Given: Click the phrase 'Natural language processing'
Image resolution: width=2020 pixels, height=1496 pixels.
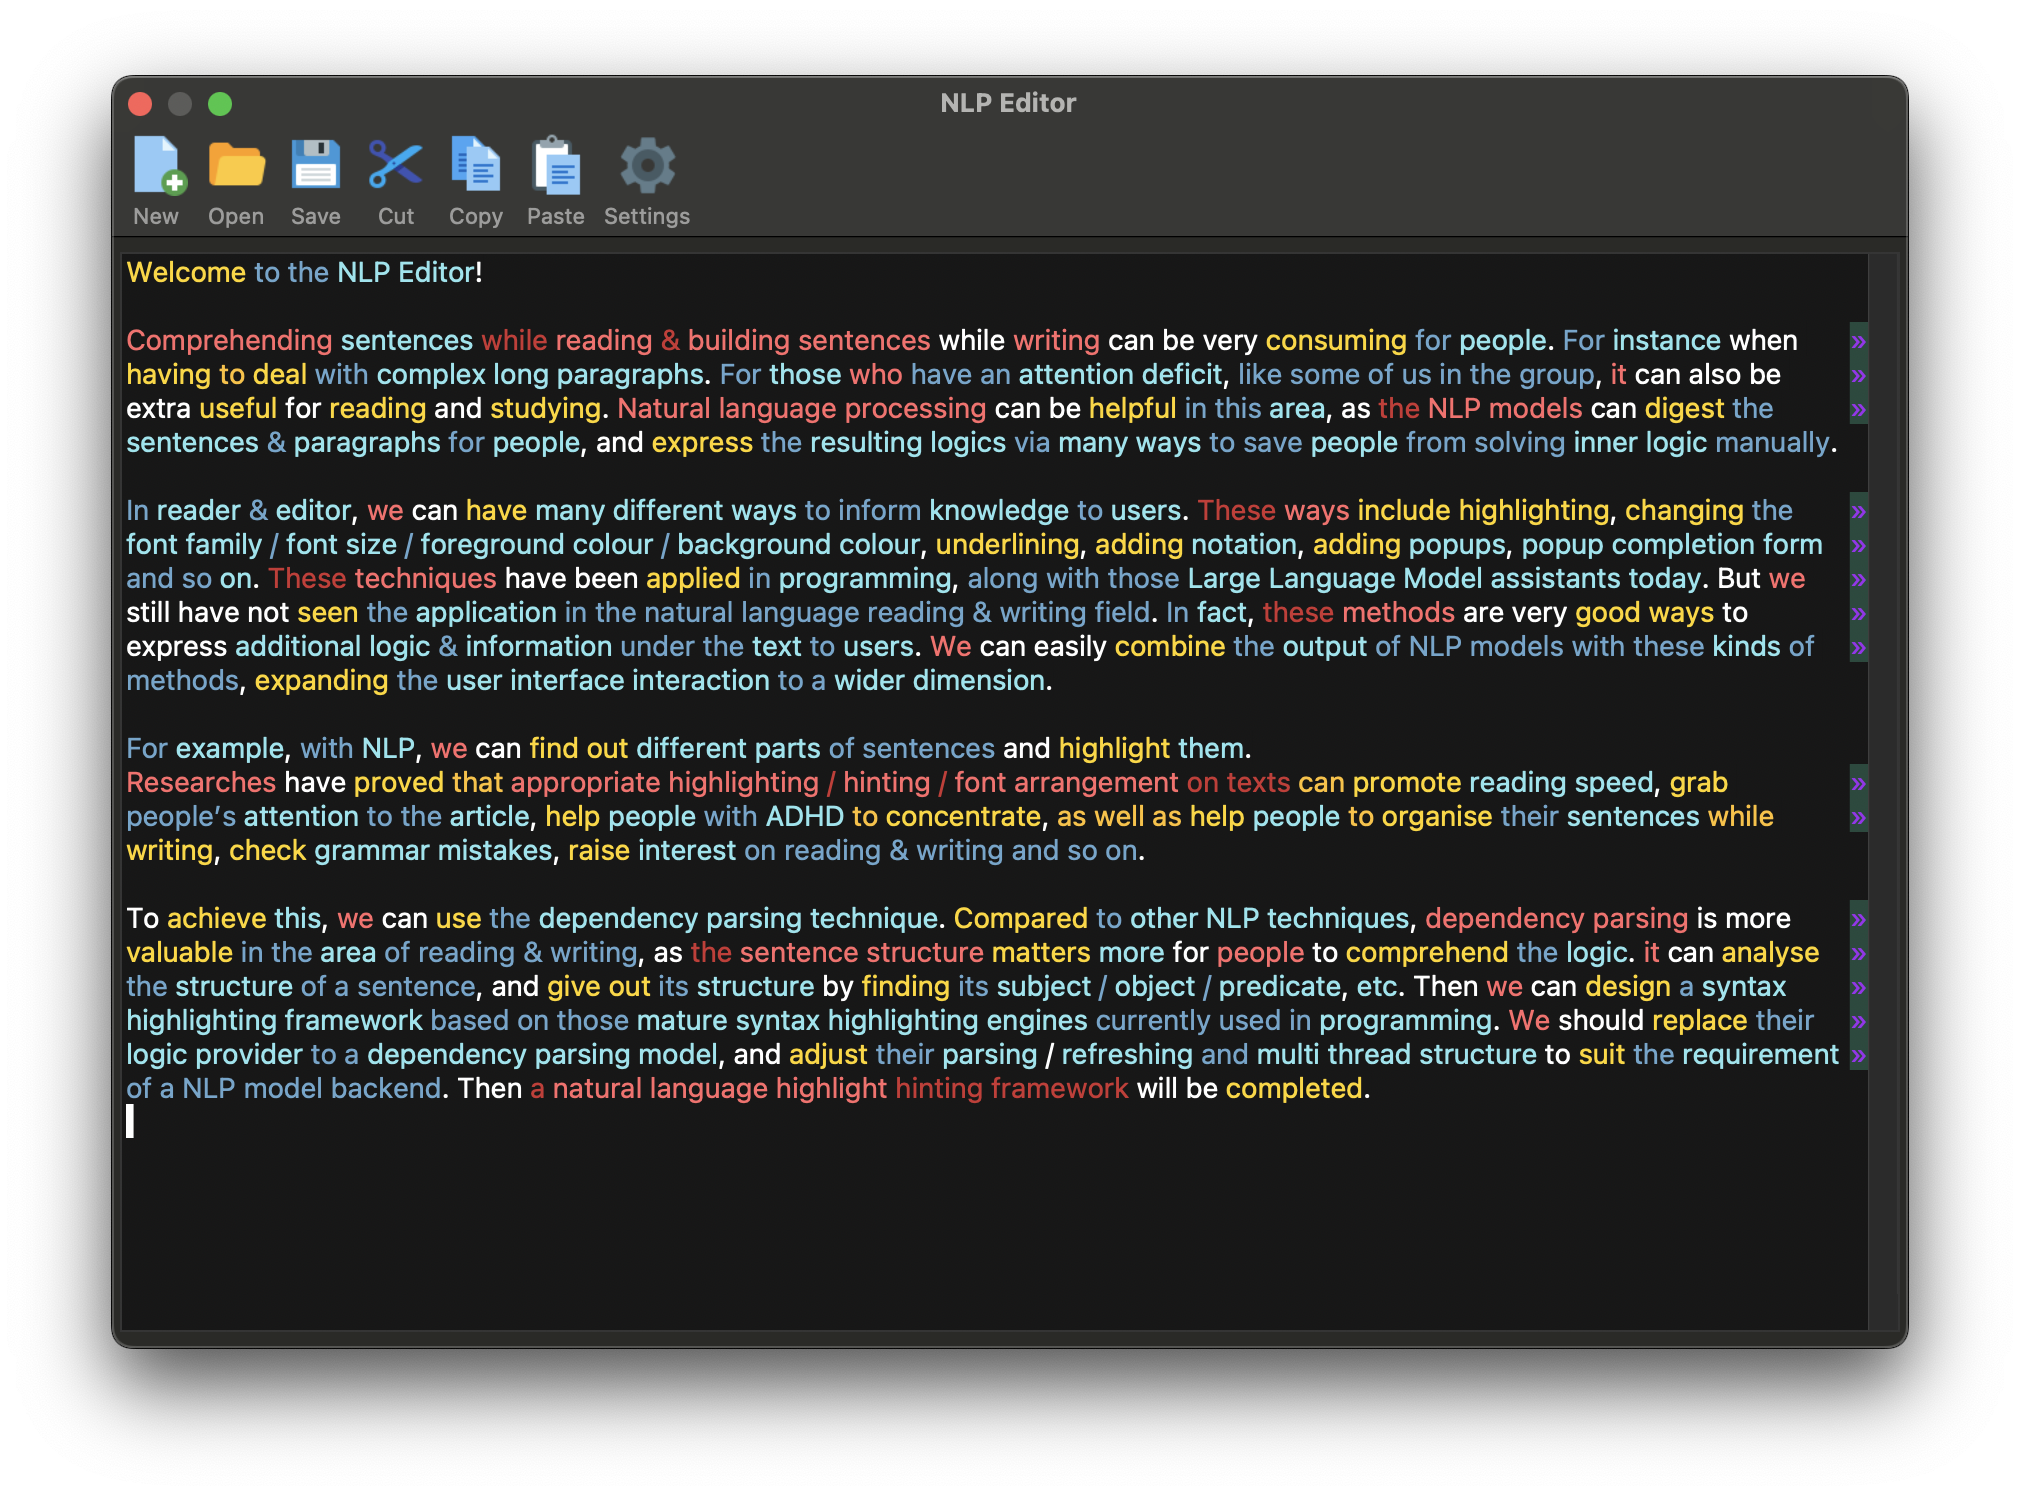Looking at the screenshot, I should pyautogui.click(x=802, y=409).
